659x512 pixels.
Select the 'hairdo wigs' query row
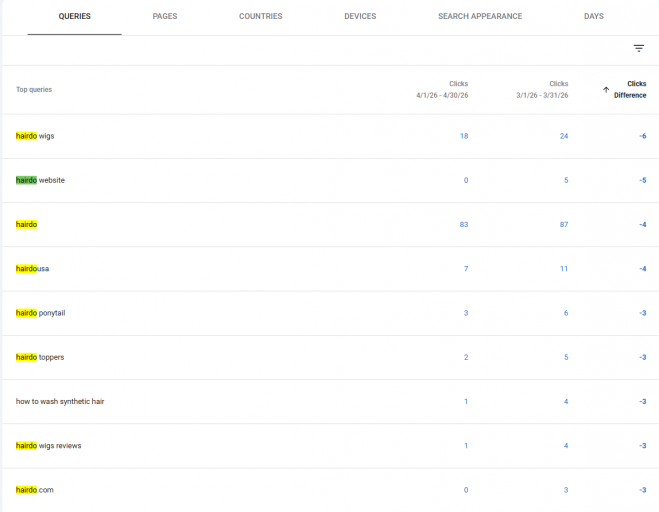[330, 136]
